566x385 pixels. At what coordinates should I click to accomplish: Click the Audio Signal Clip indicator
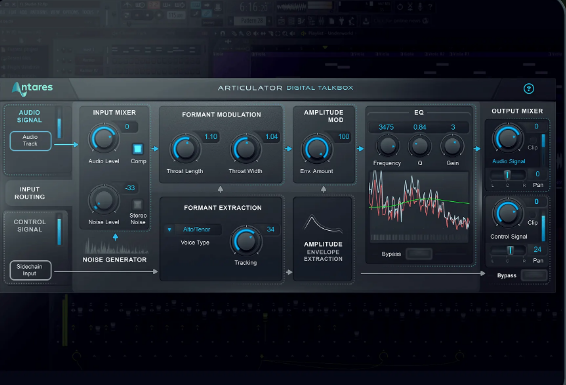pyautogui.click(x=532, y=140)
